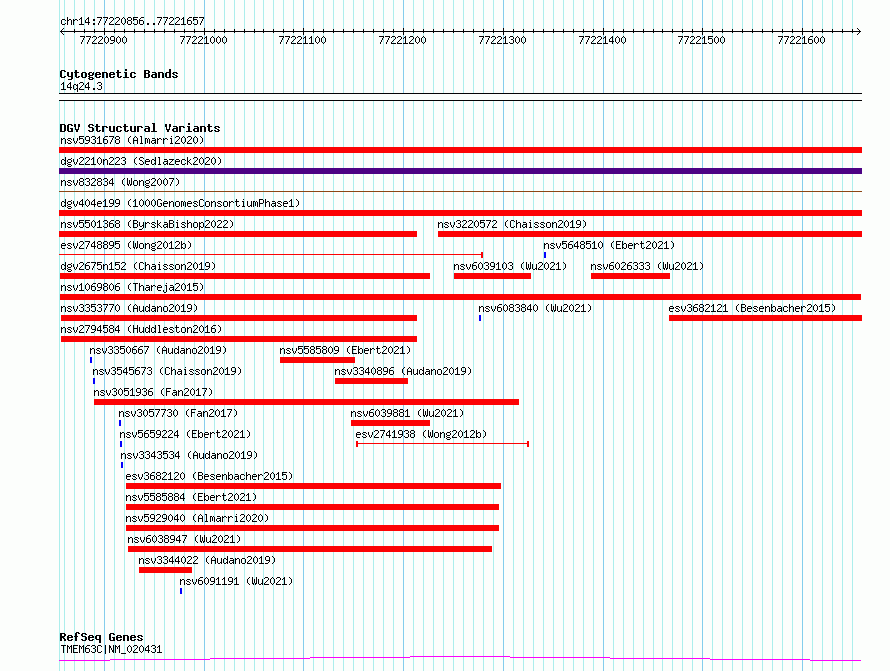The image size is (890, 671).
Task: Click the nsv3350667 (Audano2019) label
Action: [158, 350]
